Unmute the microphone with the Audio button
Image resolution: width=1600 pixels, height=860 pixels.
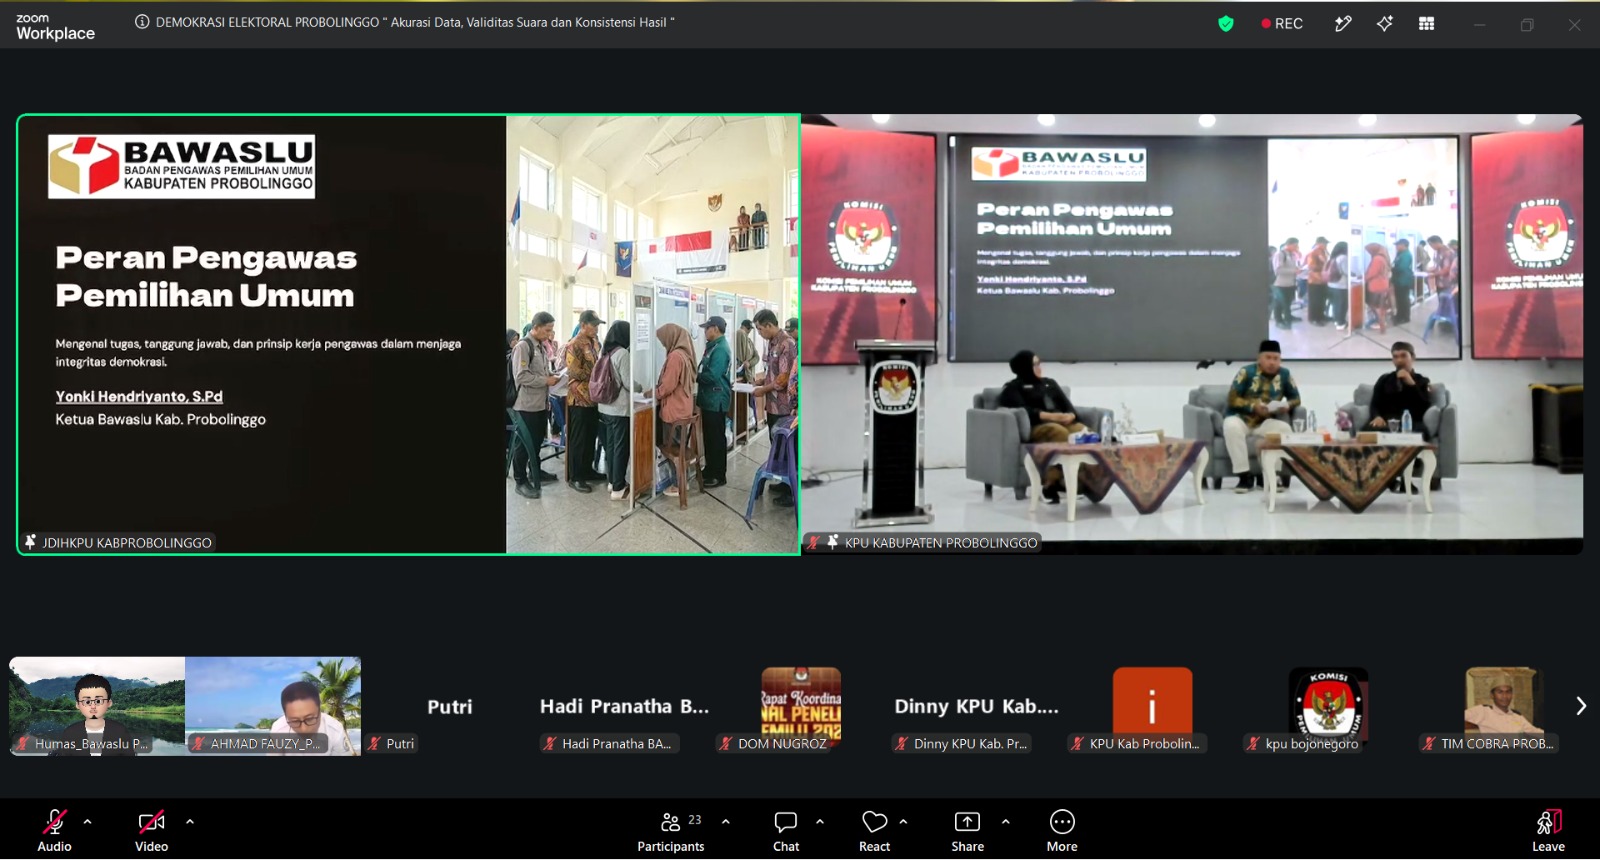[x=54, y=830]
